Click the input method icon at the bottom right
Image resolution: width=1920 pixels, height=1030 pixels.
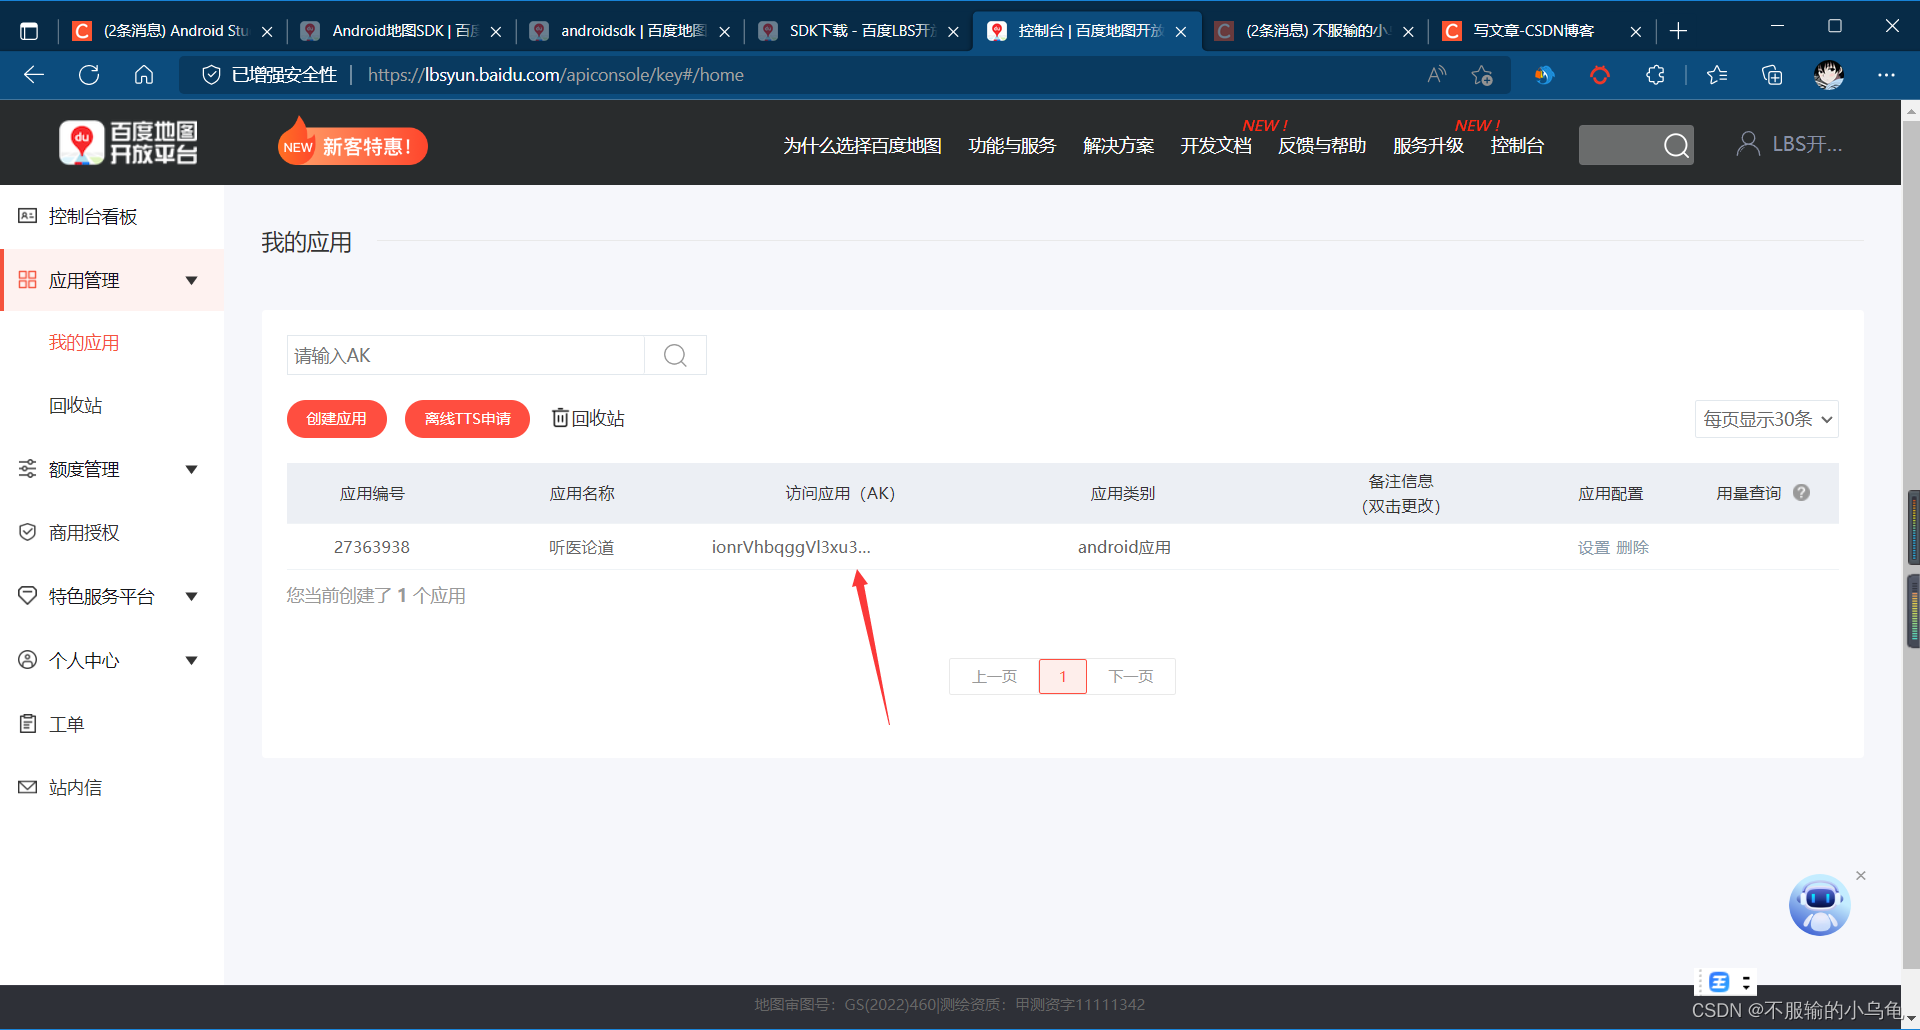[x=1718, y=982]
